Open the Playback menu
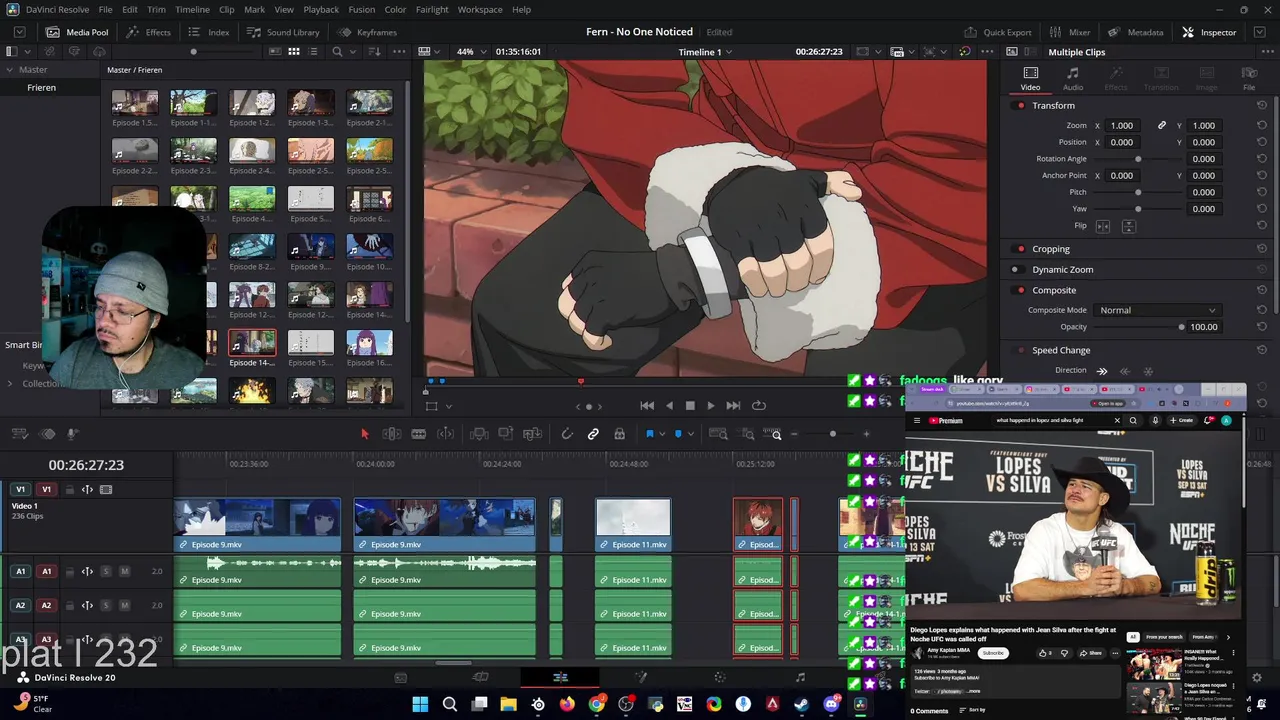Image resolution: width=1280 pixels, height=720 pixels. [321, 9]
